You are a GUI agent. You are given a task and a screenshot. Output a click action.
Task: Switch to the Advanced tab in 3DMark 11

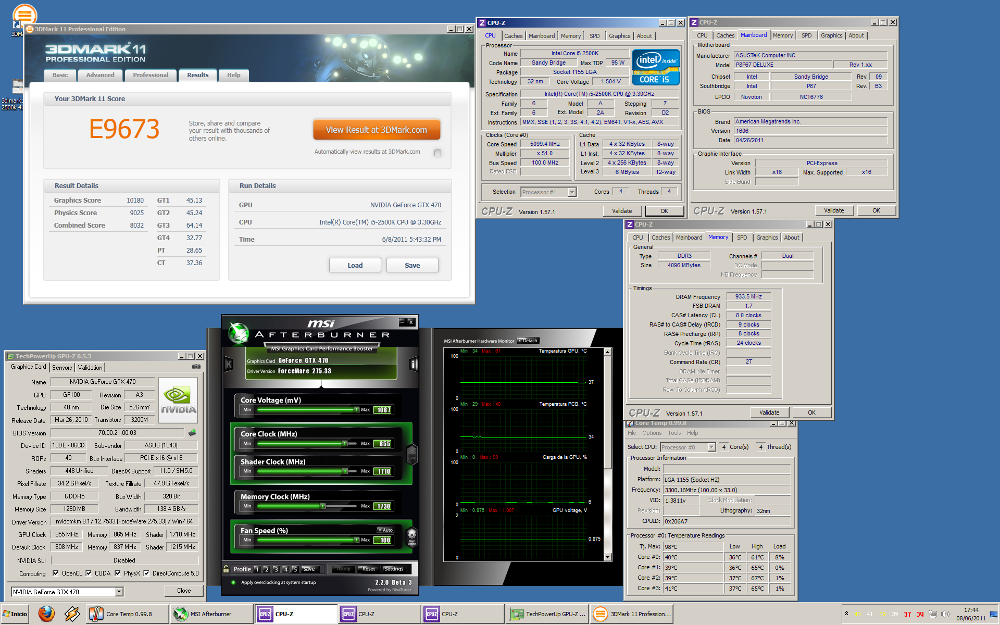tap(100, 75)
